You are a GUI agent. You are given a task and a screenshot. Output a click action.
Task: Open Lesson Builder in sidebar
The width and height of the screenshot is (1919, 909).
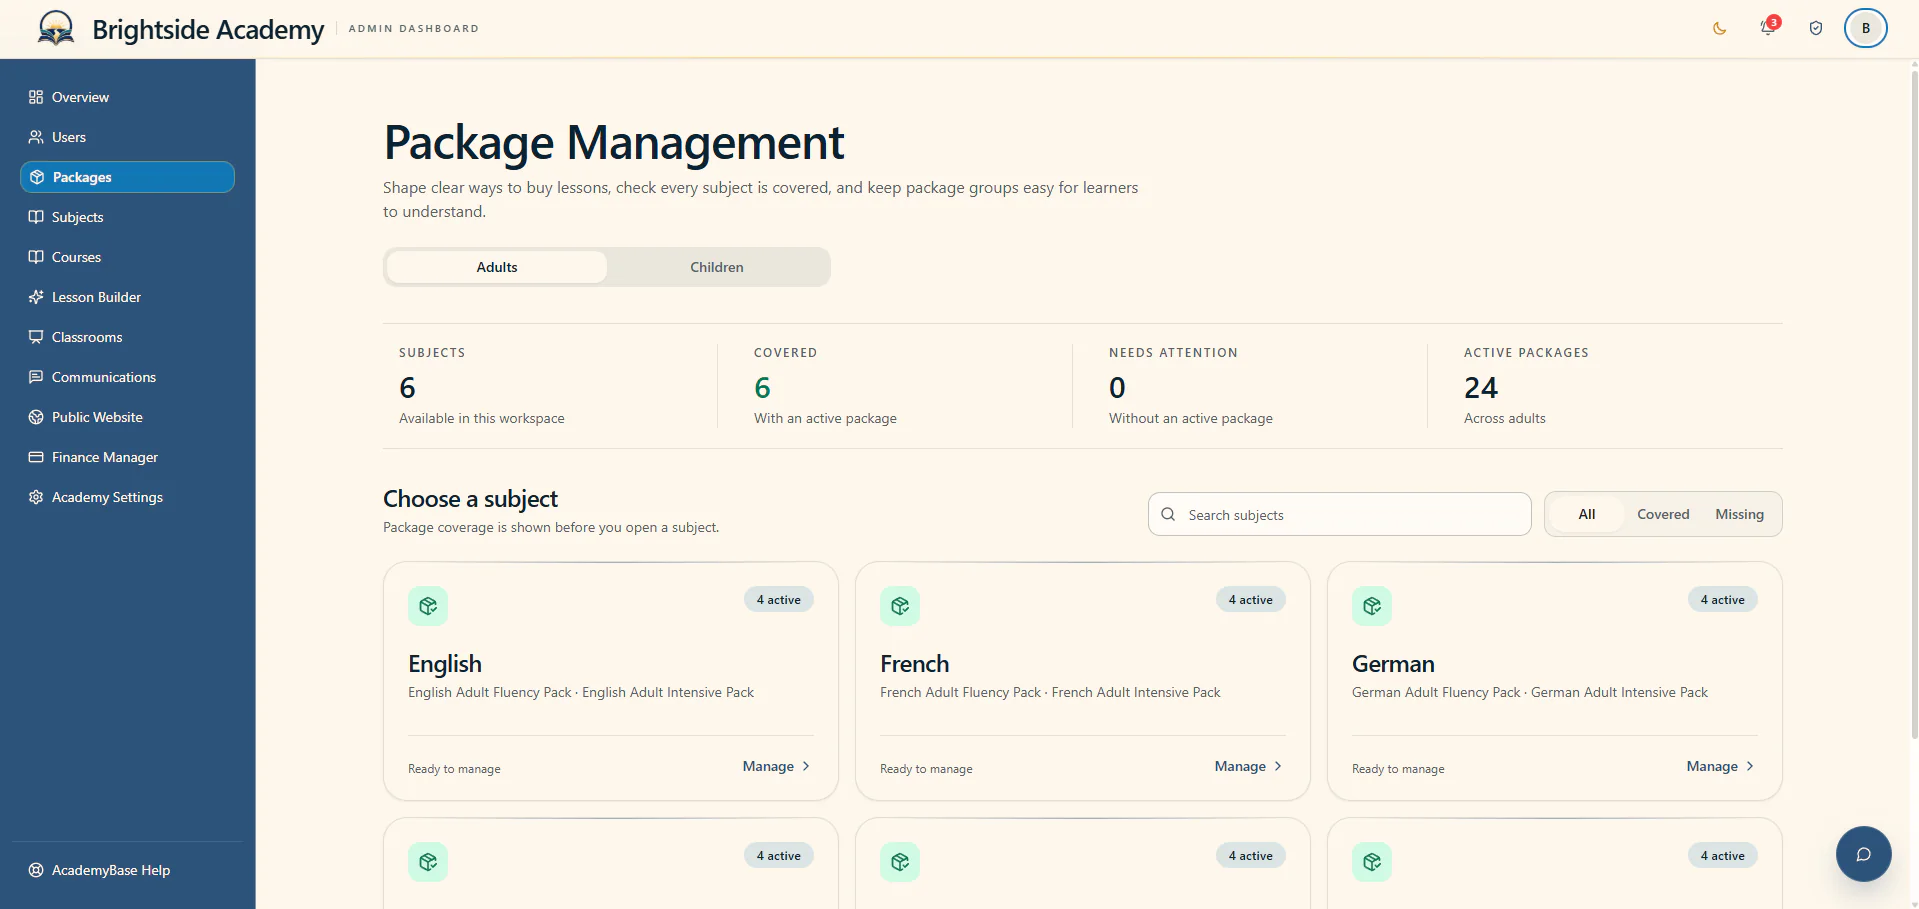[x=127, y=297]
